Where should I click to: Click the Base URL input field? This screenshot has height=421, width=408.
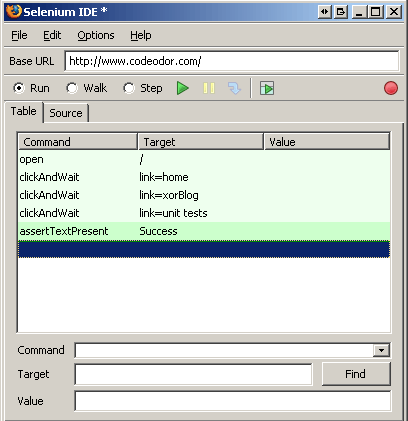click(x=232, y=61)
